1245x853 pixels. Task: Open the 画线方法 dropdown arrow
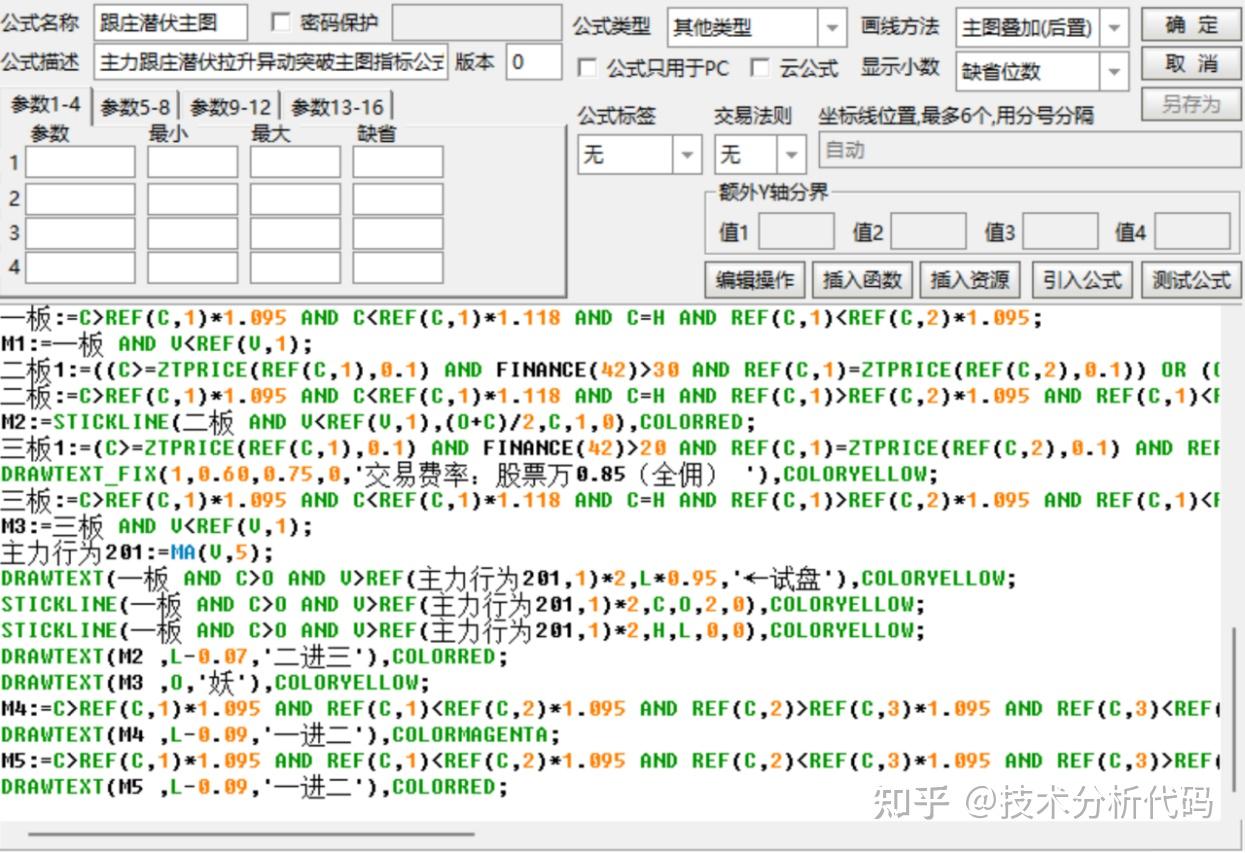tap(1115, 28)
